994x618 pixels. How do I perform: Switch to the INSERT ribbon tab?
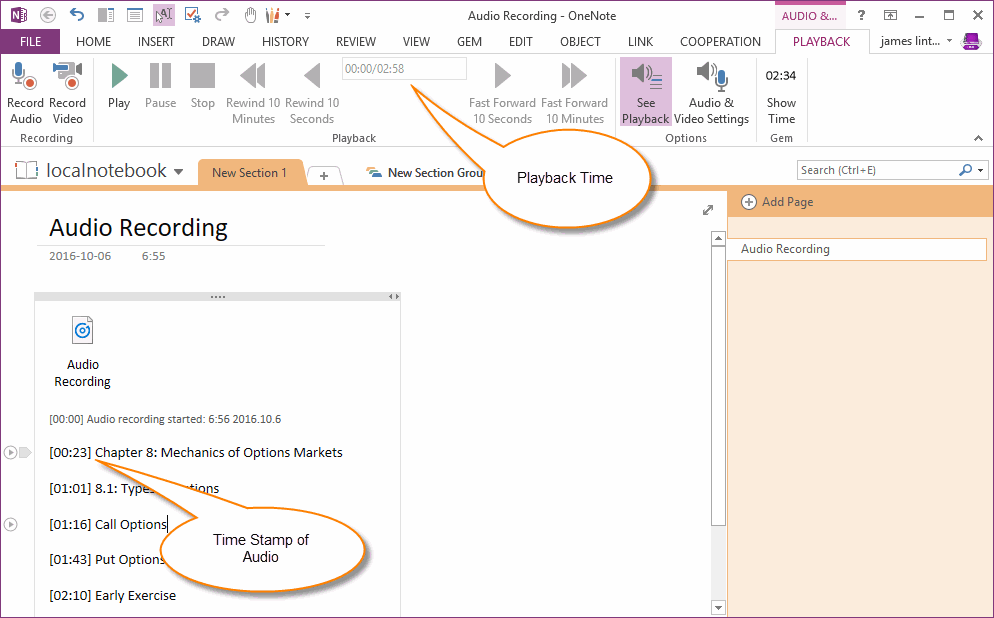(x=156, y=42)
